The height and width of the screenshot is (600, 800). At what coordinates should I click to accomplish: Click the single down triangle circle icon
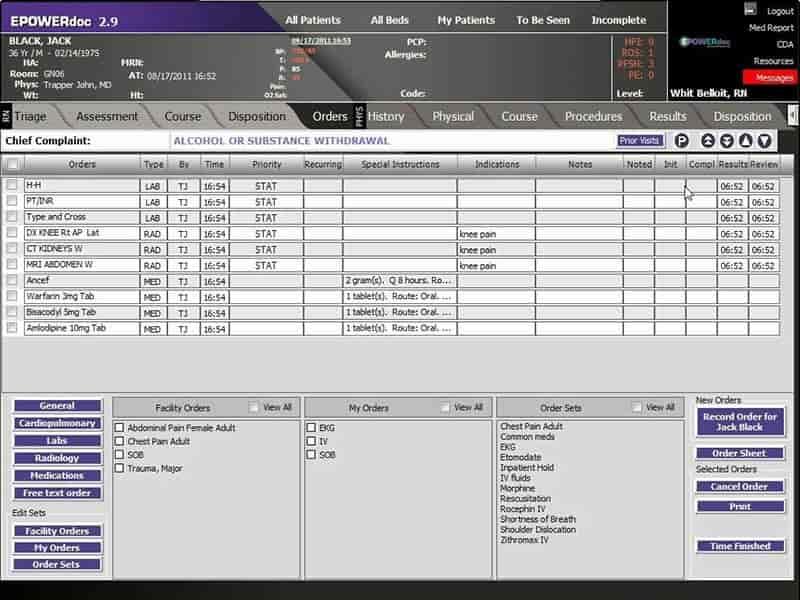tap(764, 141)
